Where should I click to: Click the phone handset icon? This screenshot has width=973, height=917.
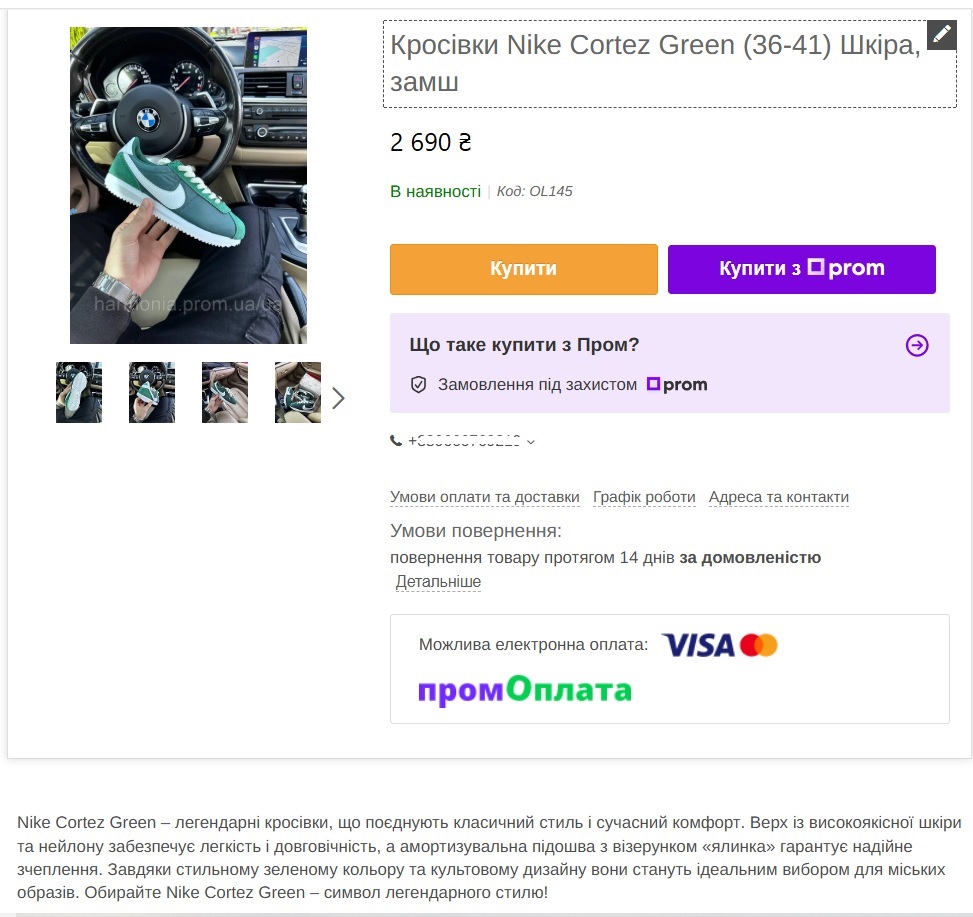pos(396,441)
